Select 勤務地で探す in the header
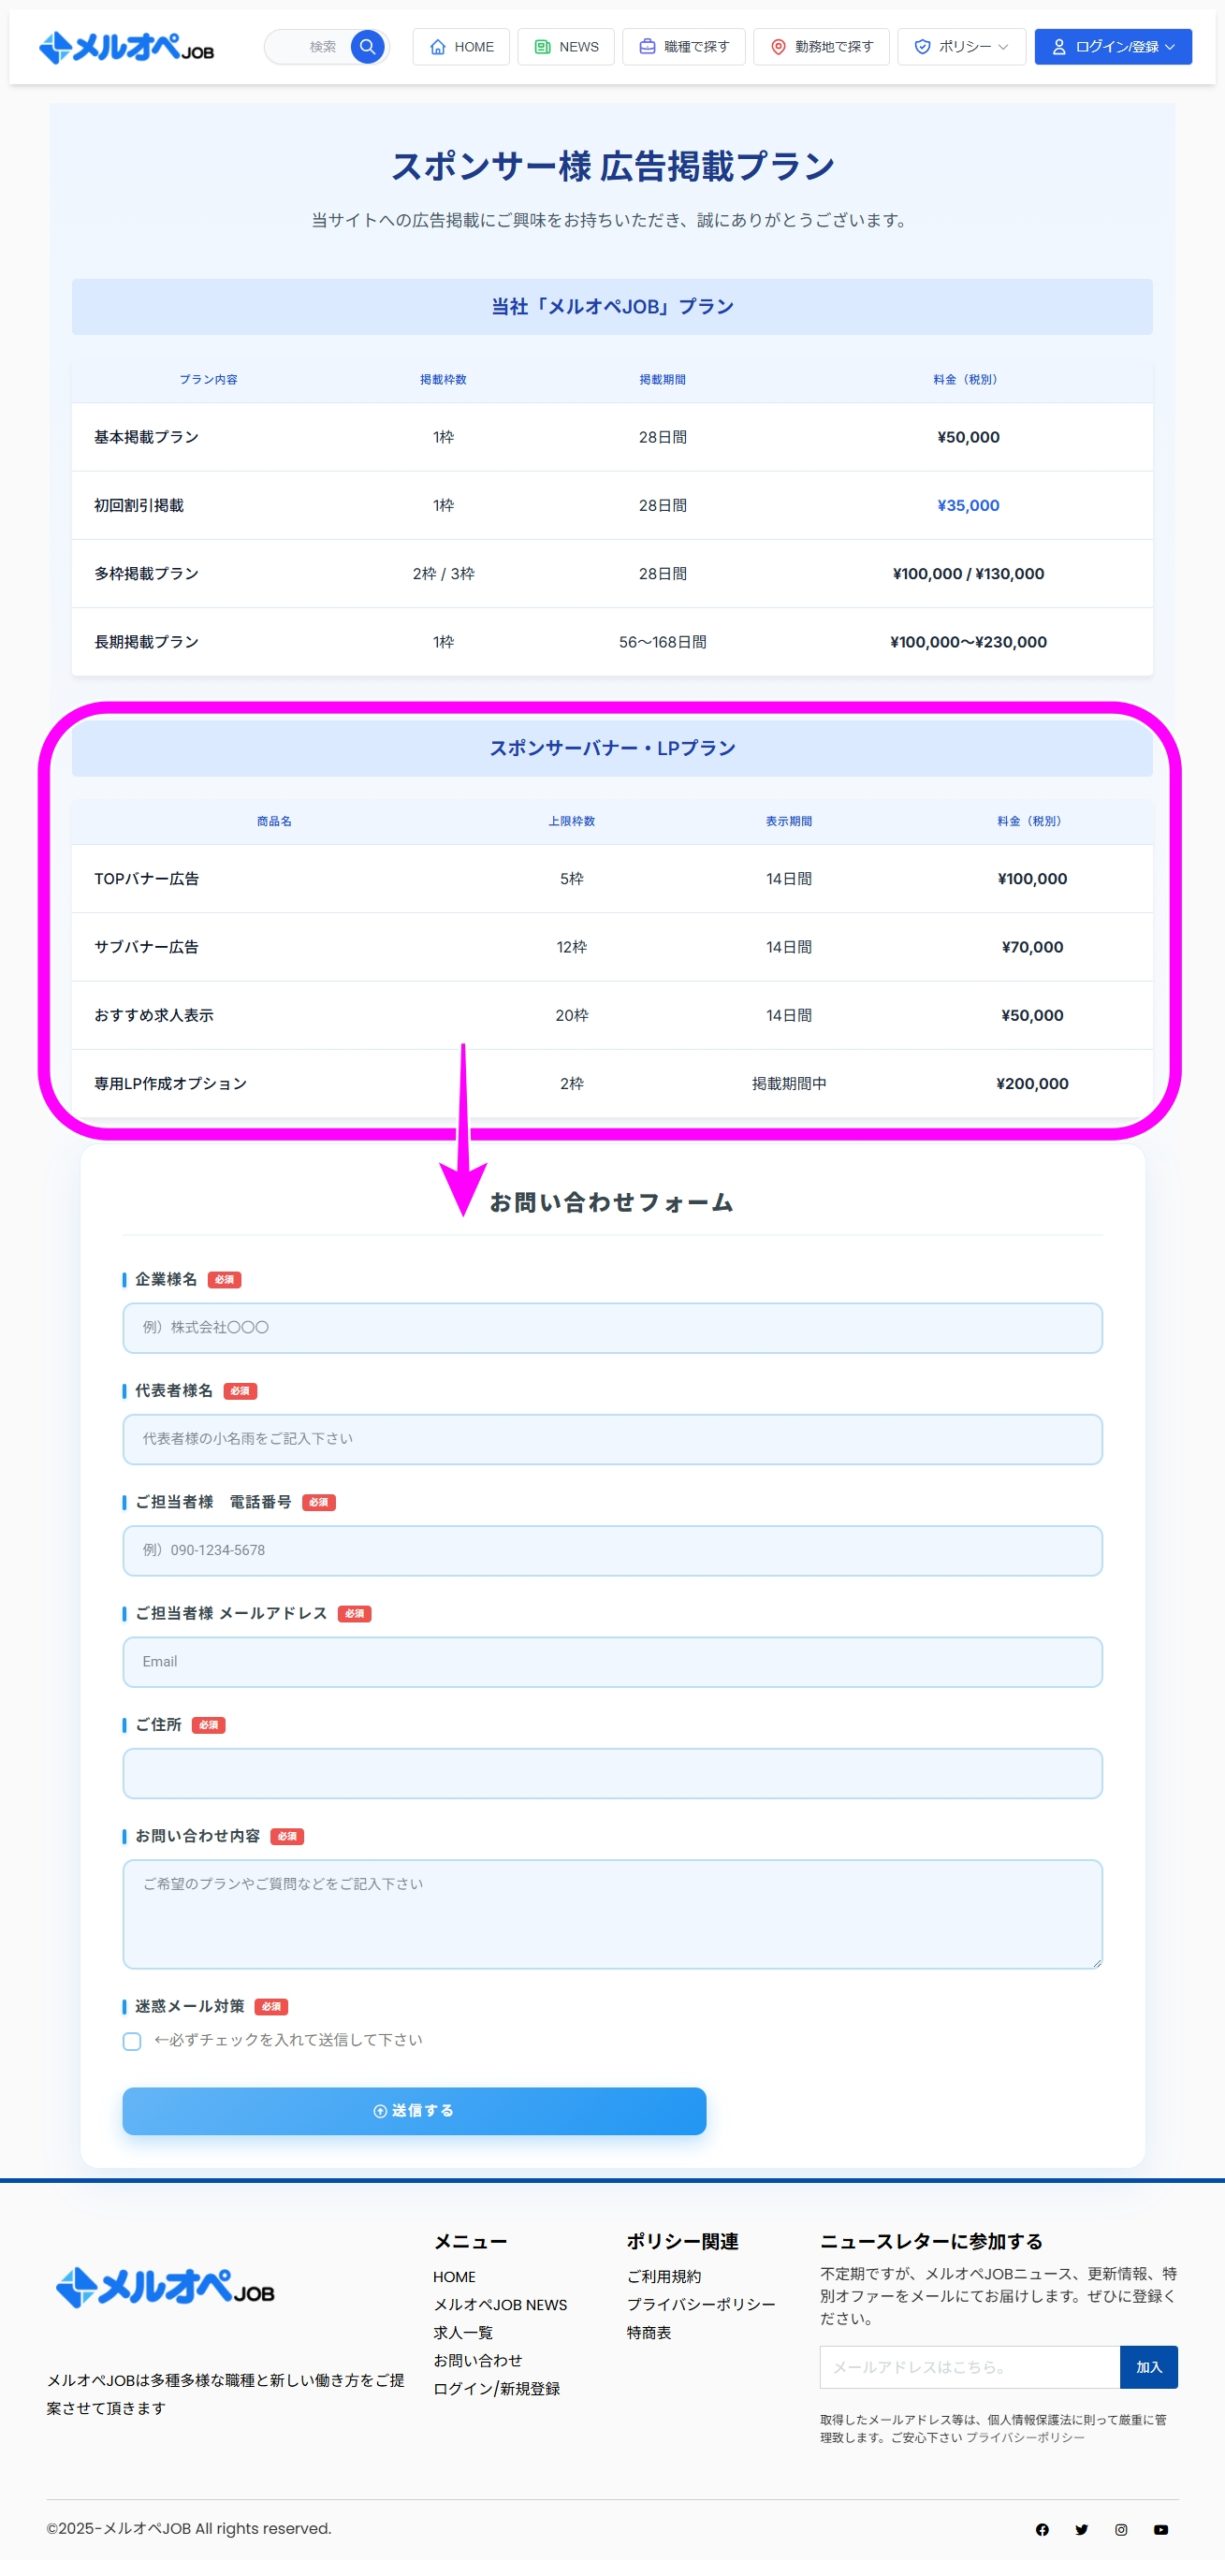Screen dimensions: 1225x2560 (821, 47)
